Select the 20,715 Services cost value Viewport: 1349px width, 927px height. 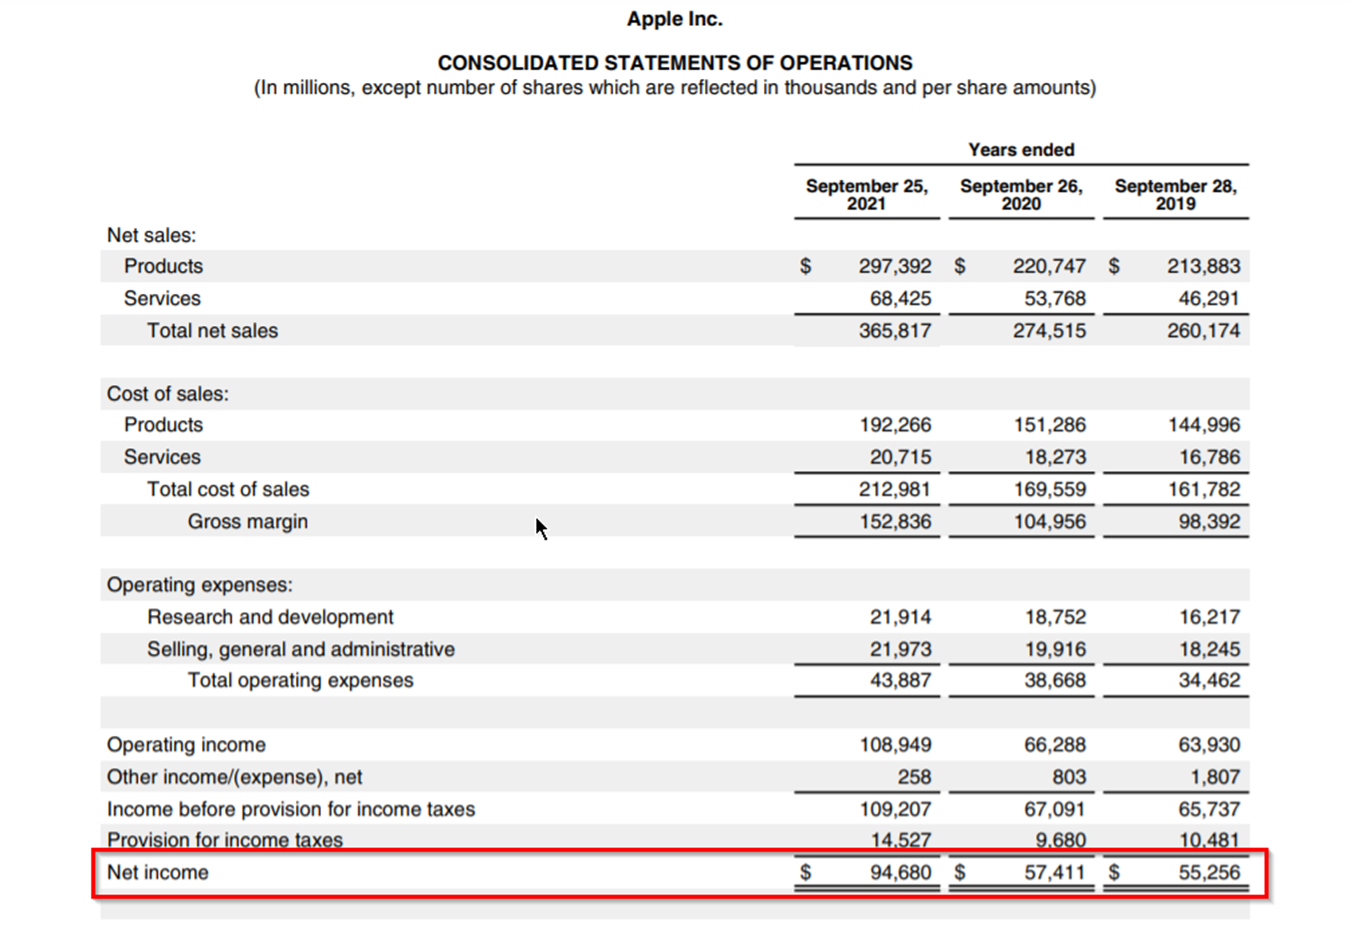point(900,457)
